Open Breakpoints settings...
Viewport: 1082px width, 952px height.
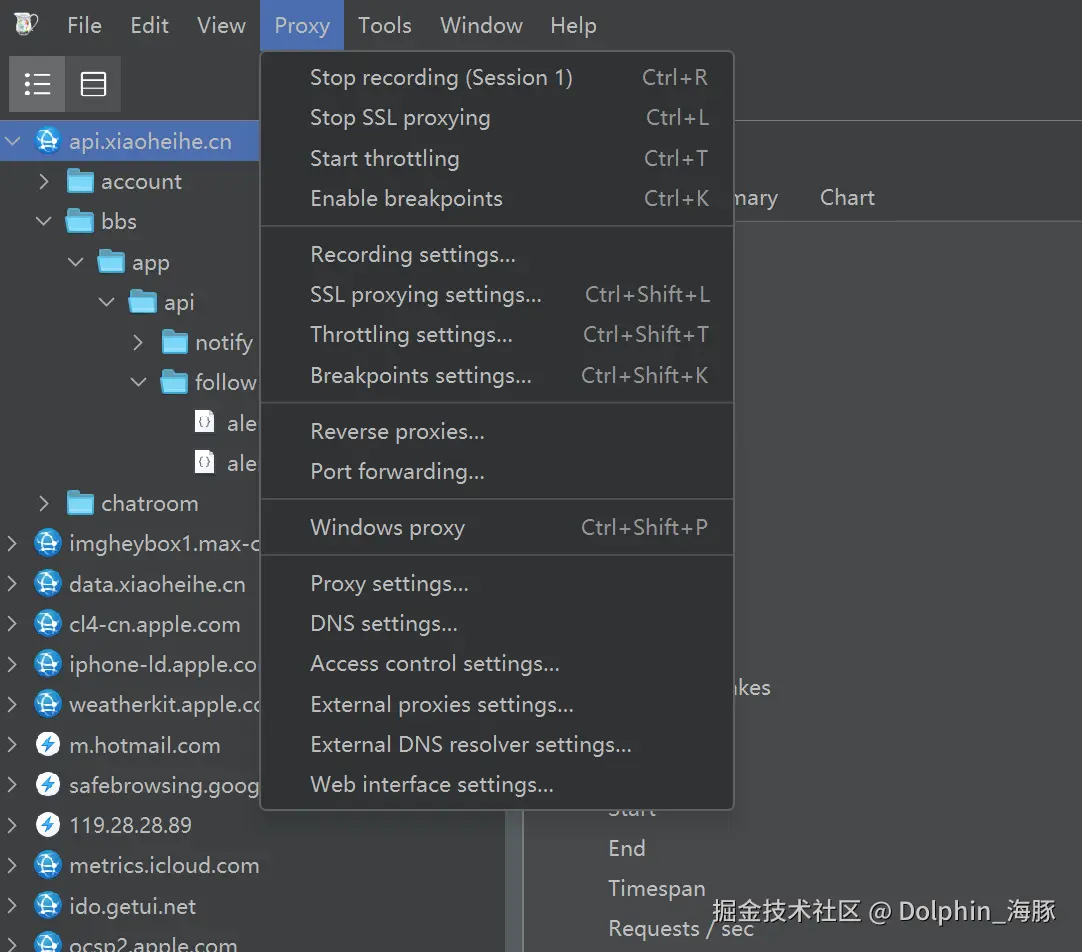(x=497, y=375)
